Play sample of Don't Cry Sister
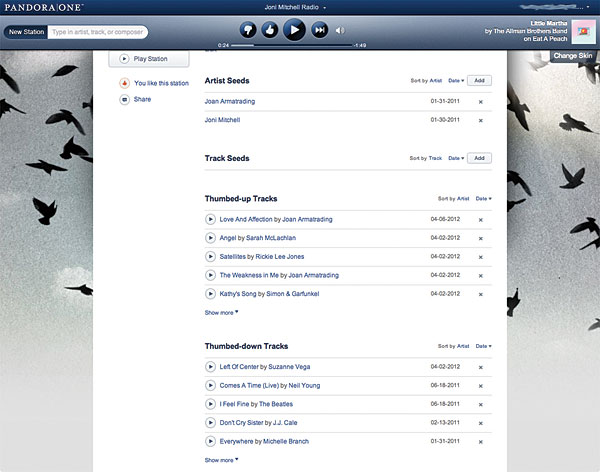Viewport: 600px width, 472px height. [210, 423]
